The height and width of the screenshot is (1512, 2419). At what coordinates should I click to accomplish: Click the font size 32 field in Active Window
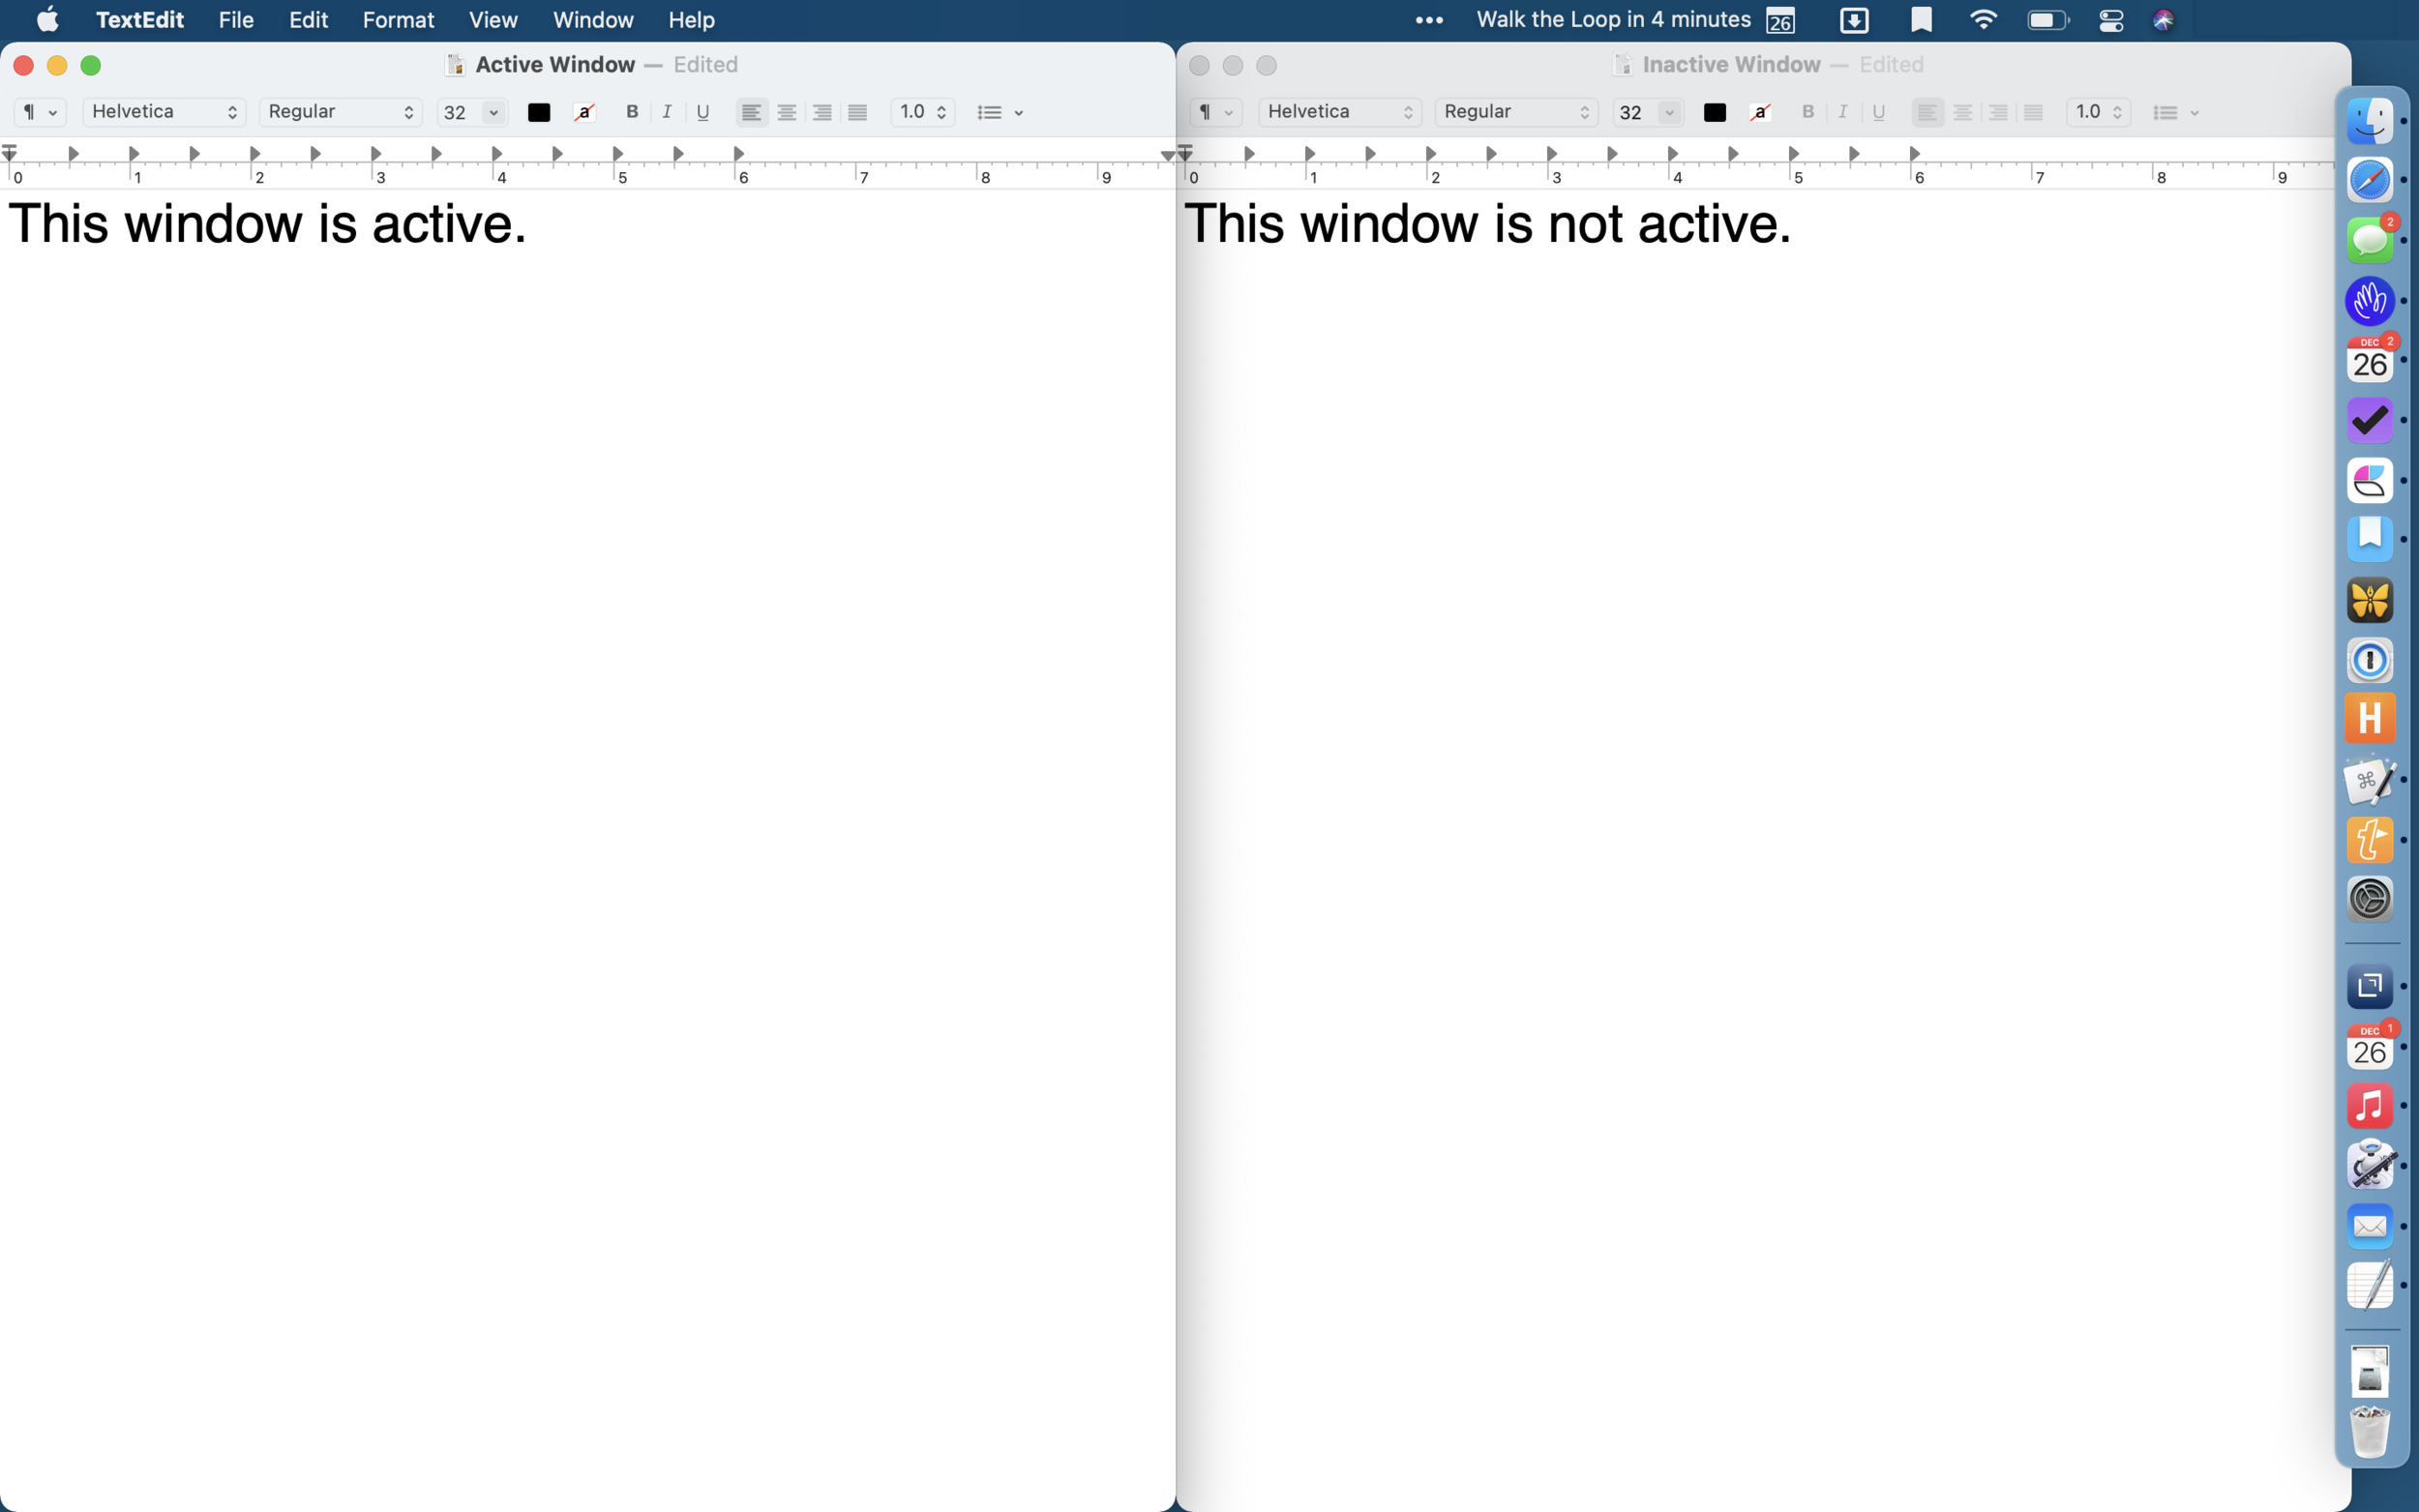pyautogui.click(x=457, y=112)
